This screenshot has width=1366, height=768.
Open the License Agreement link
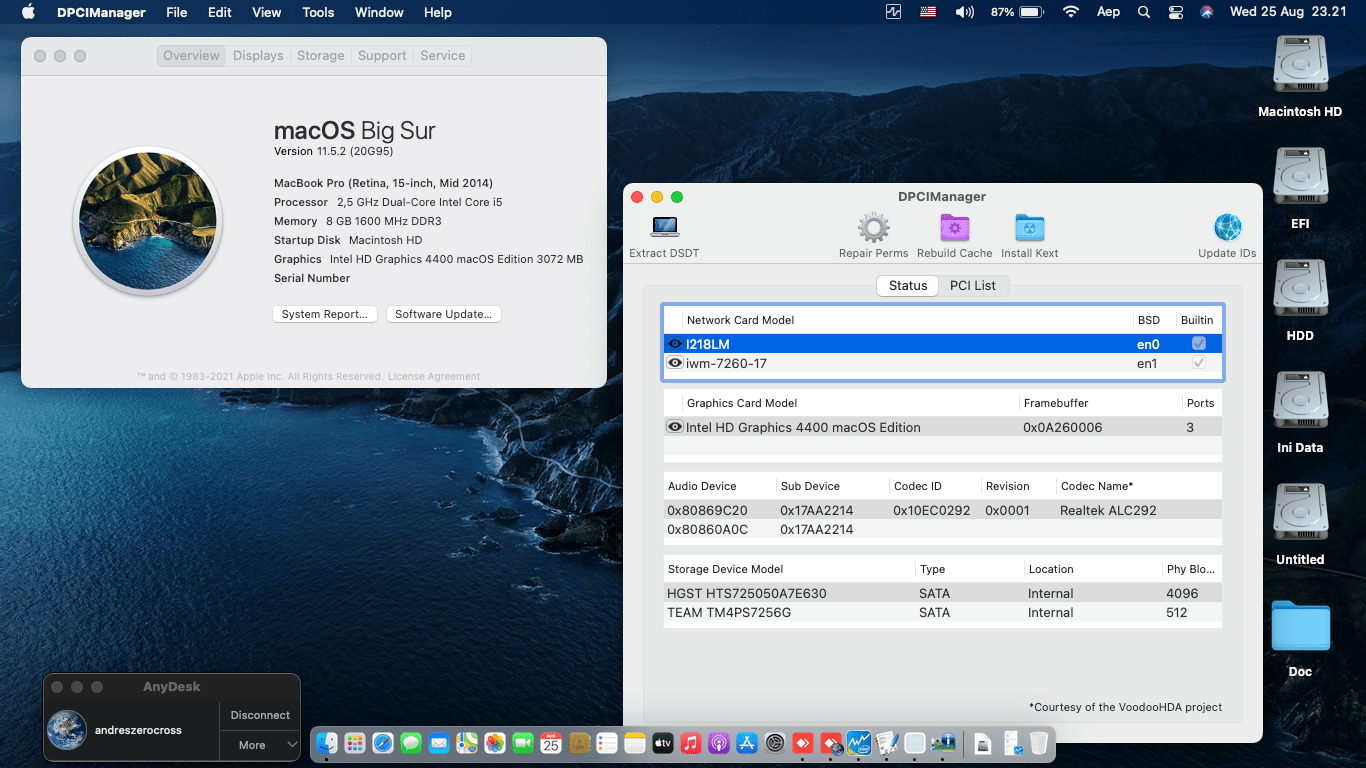434,377
